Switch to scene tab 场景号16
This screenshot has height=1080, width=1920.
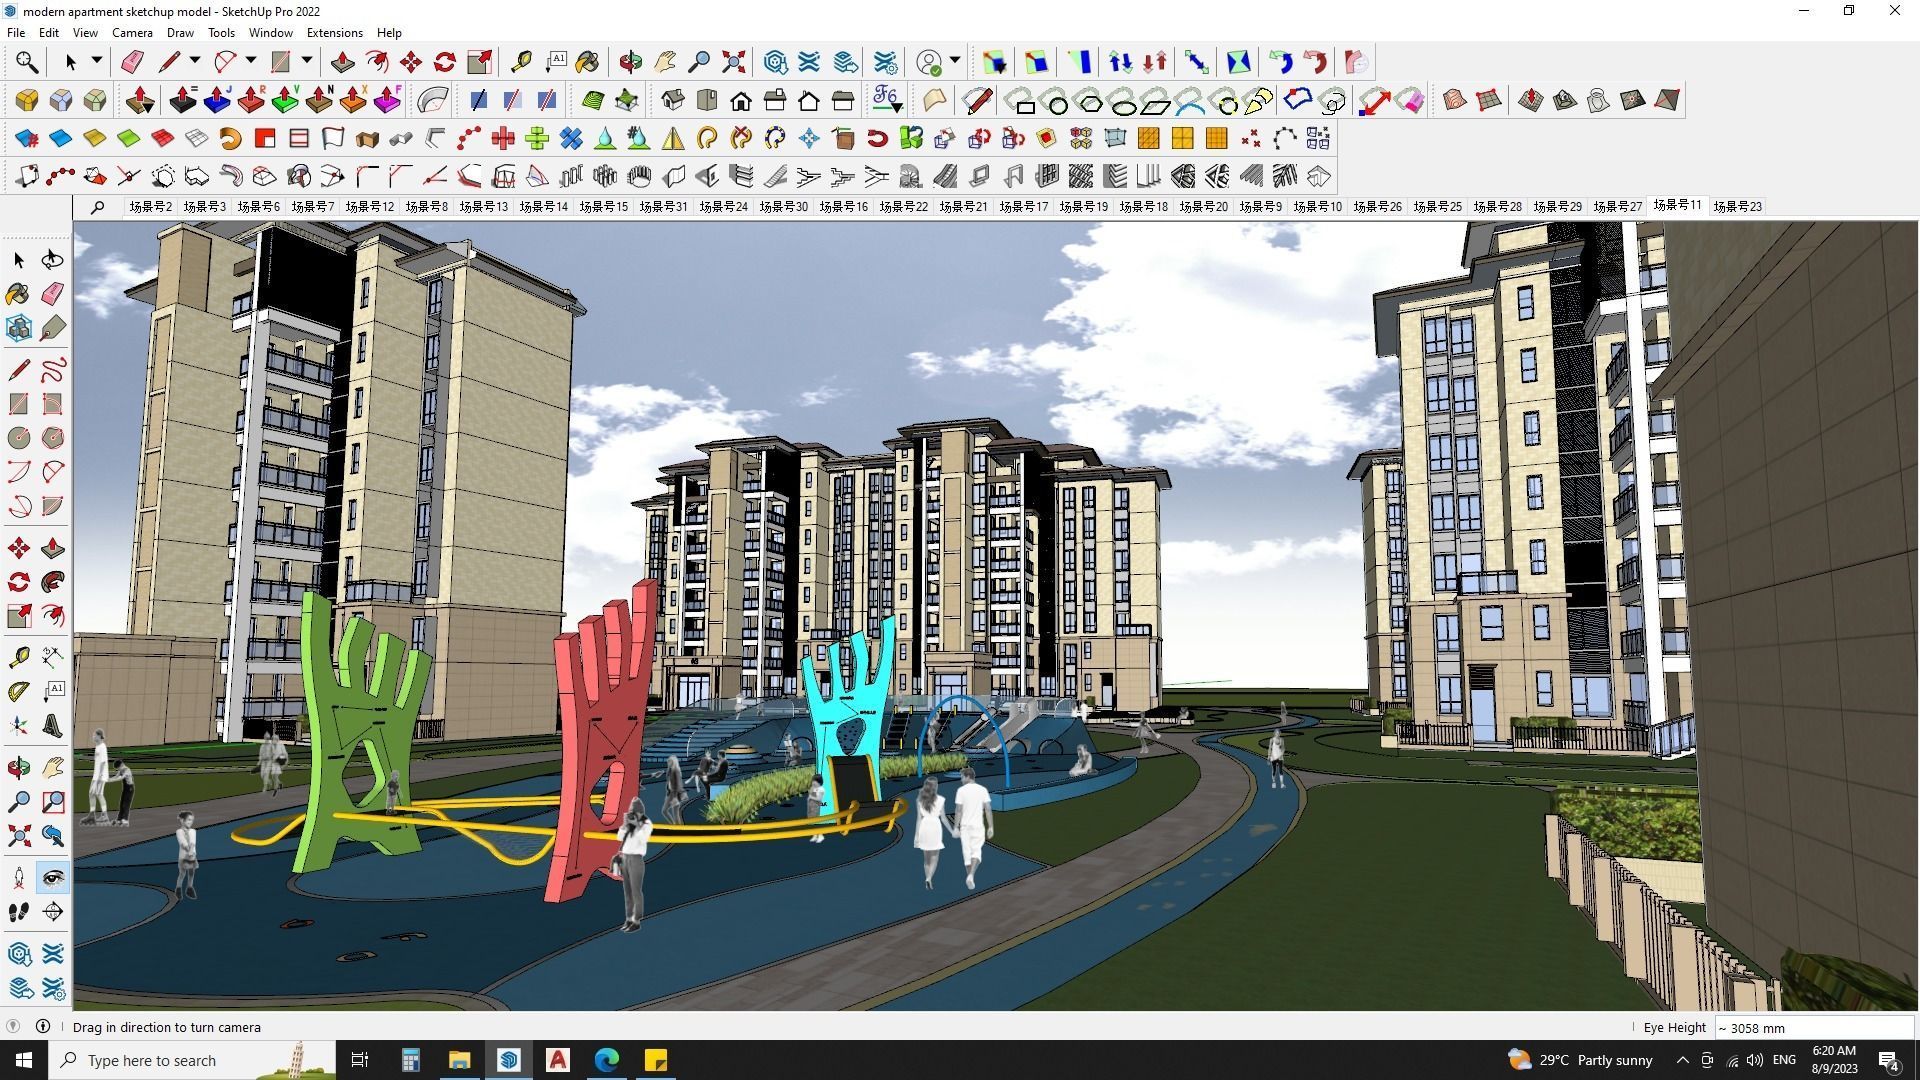pyautogui.click(x=843, y=207)
